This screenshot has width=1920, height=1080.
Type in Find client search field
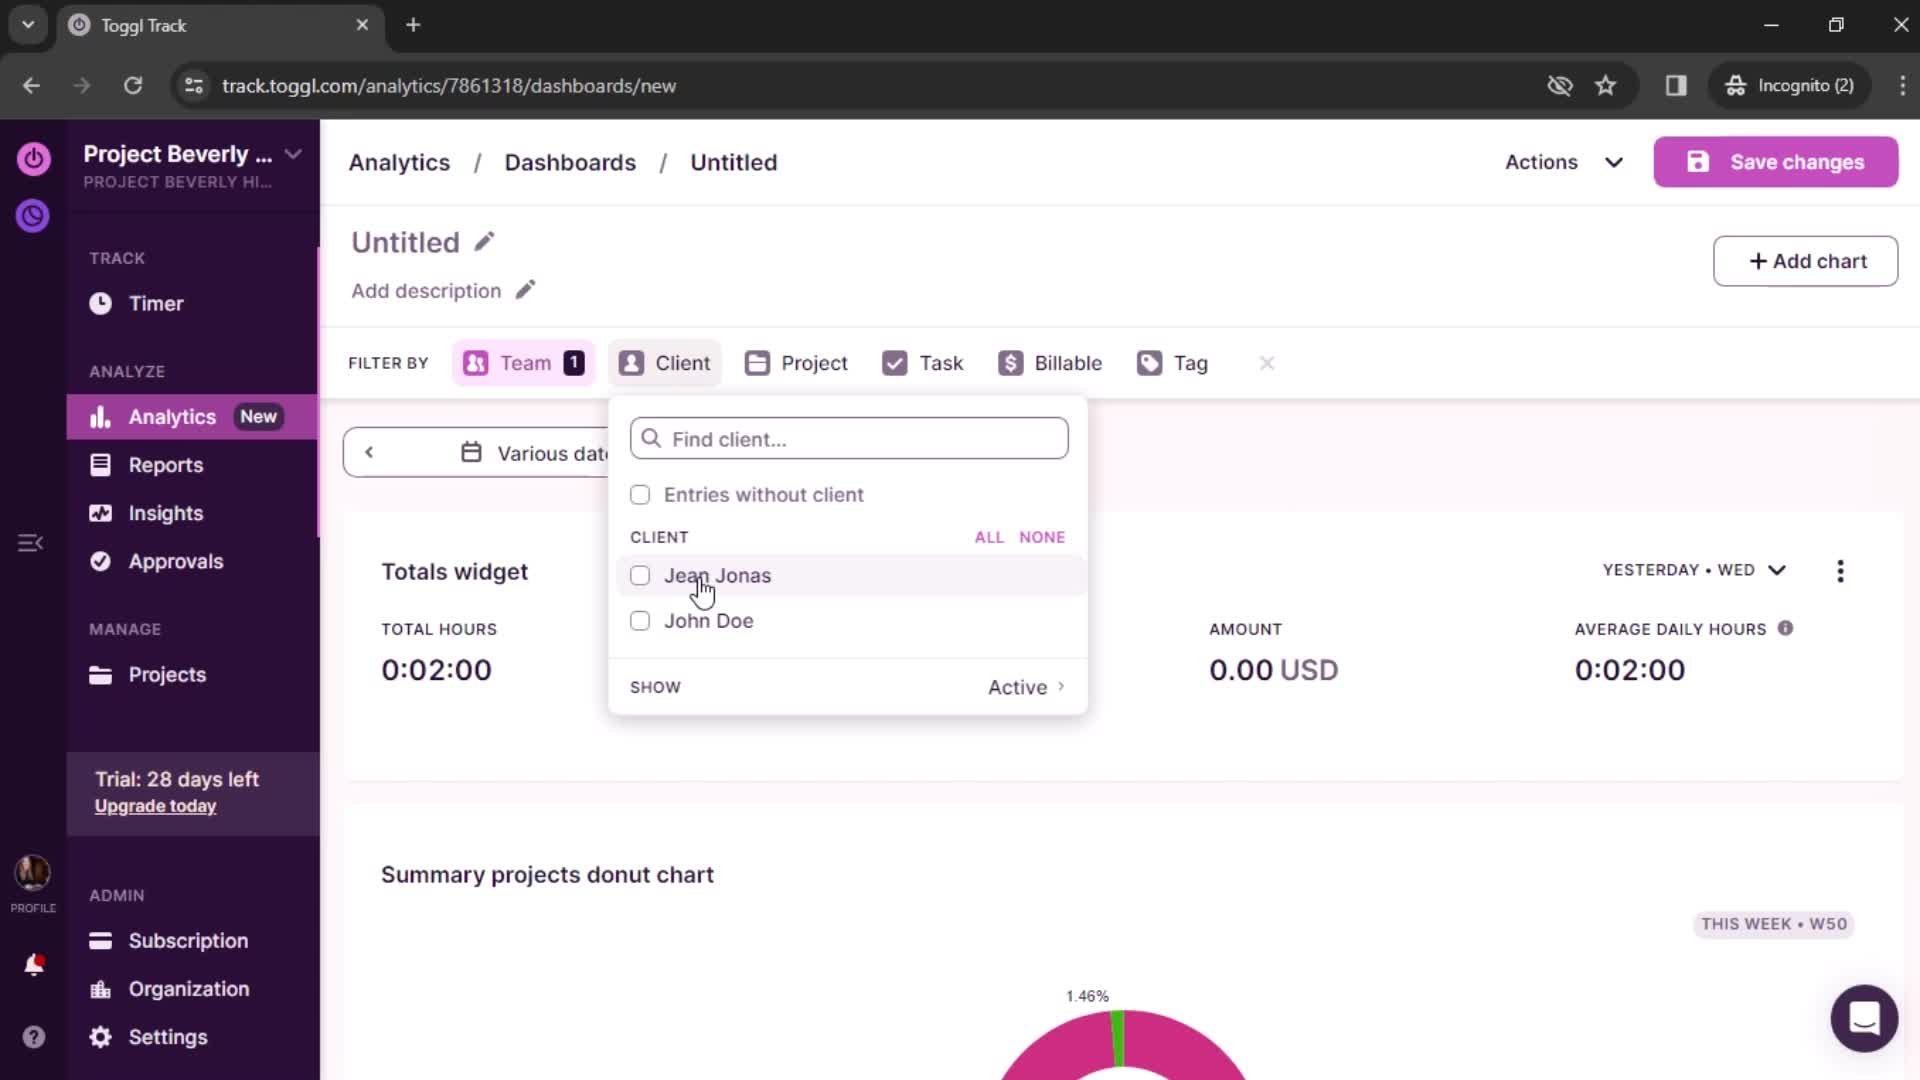(851, 439)
